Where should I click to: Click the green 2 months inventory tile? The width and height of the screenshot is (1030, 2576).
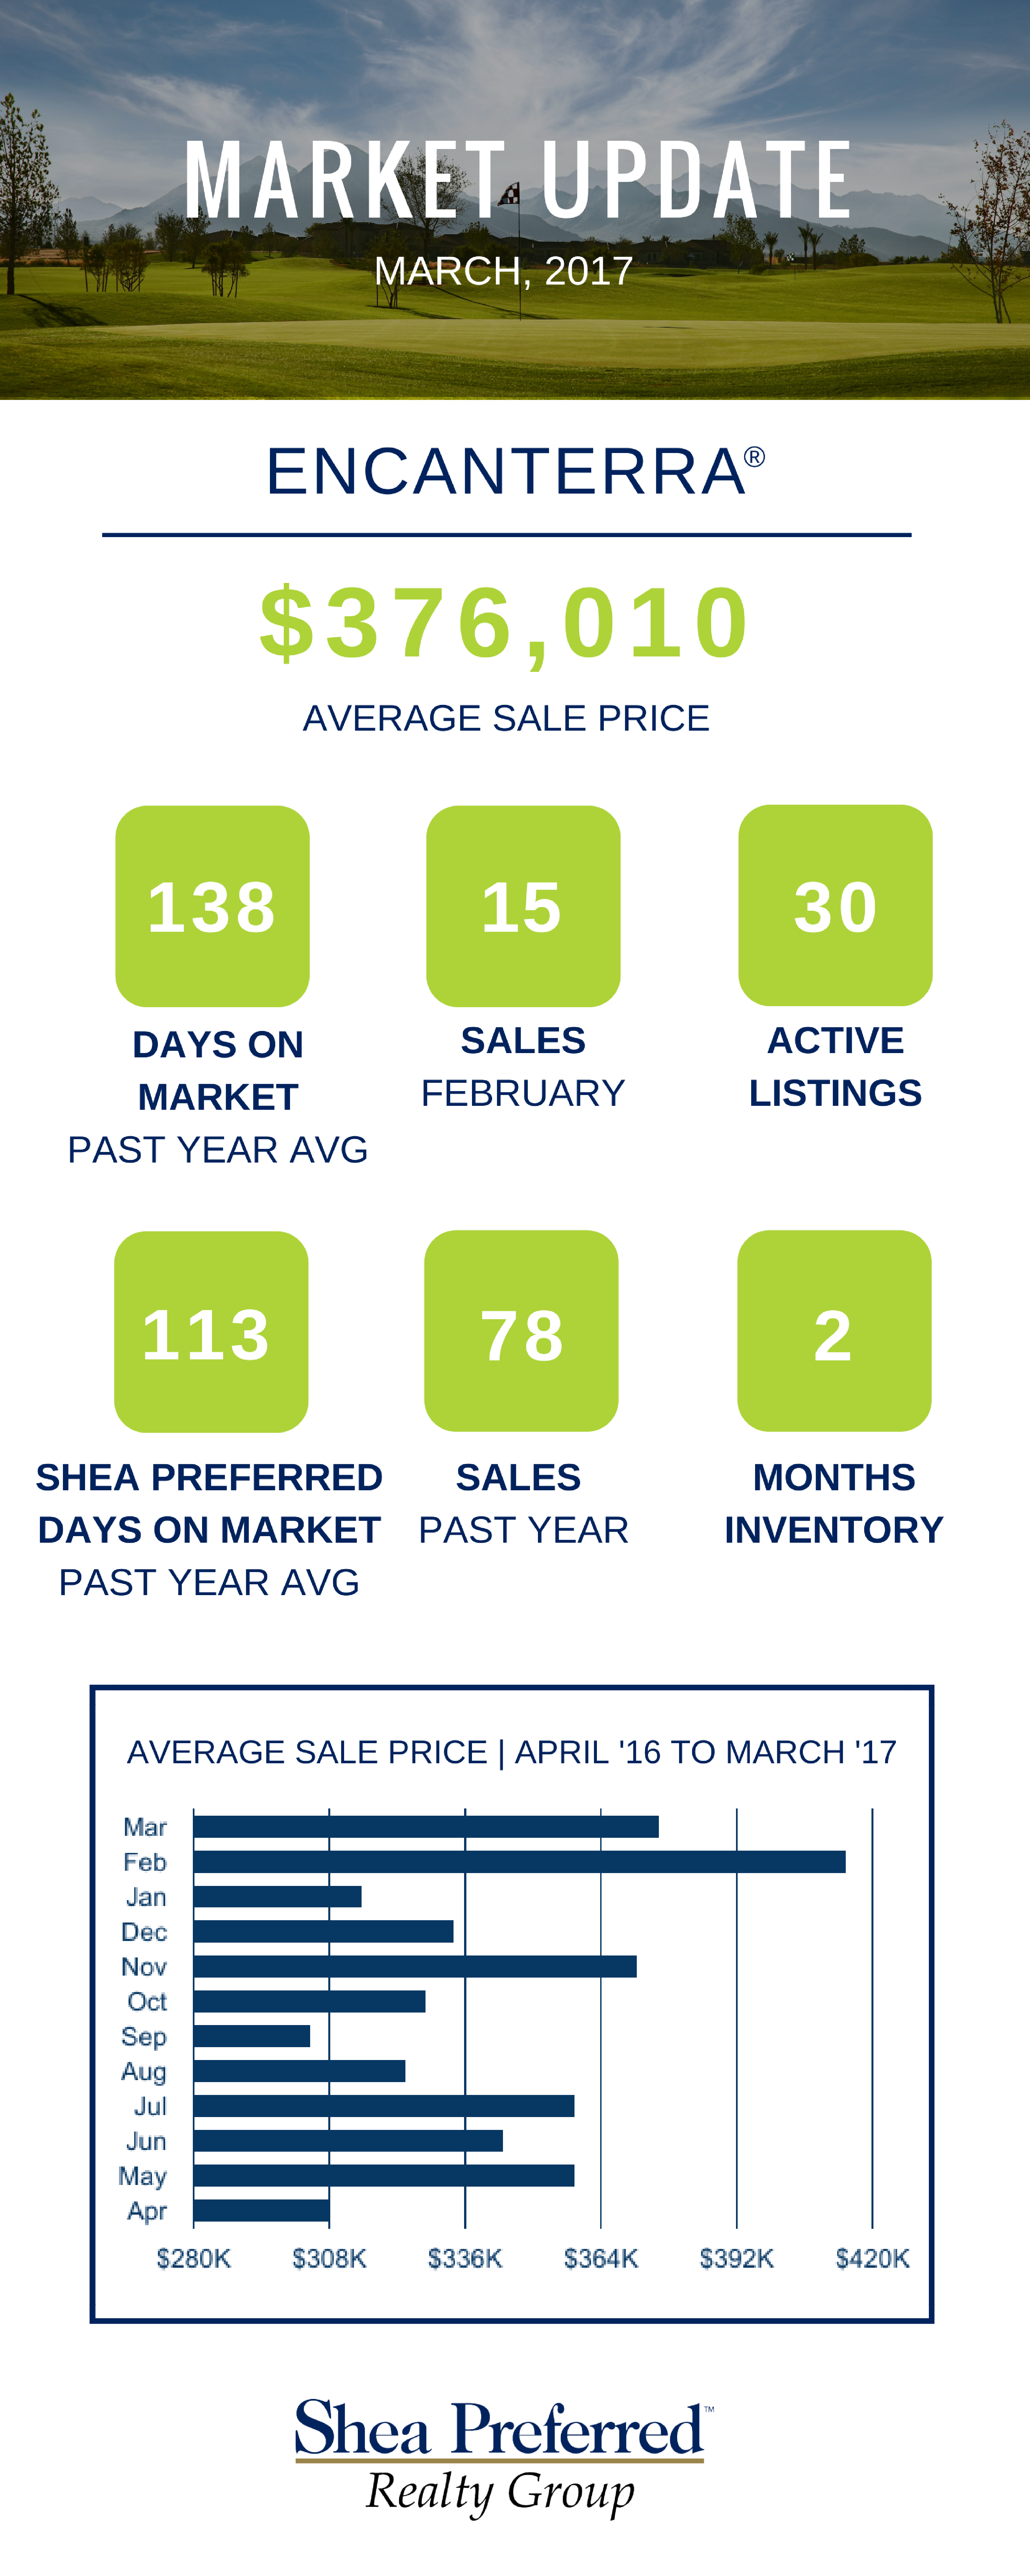834,1331
